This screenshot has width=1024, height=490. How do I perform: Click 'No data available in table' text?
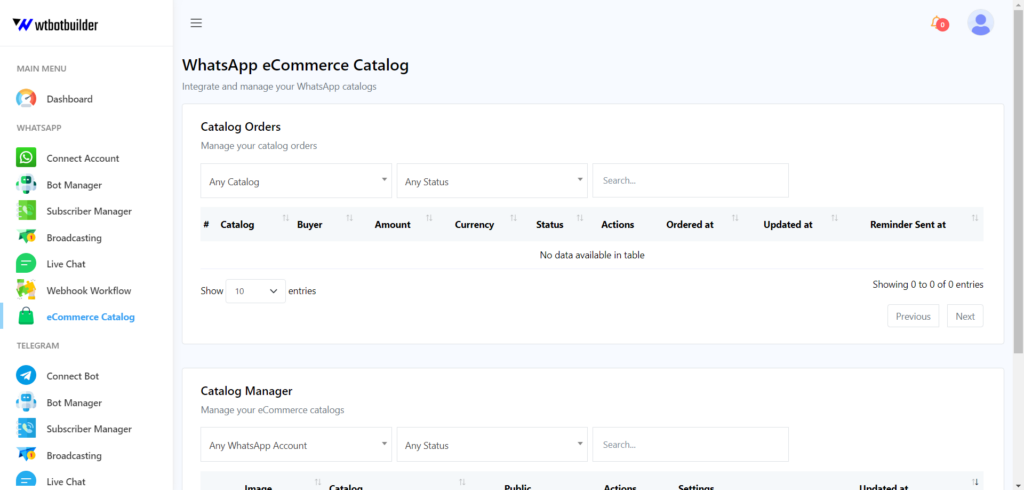click(x=592, y=255)
